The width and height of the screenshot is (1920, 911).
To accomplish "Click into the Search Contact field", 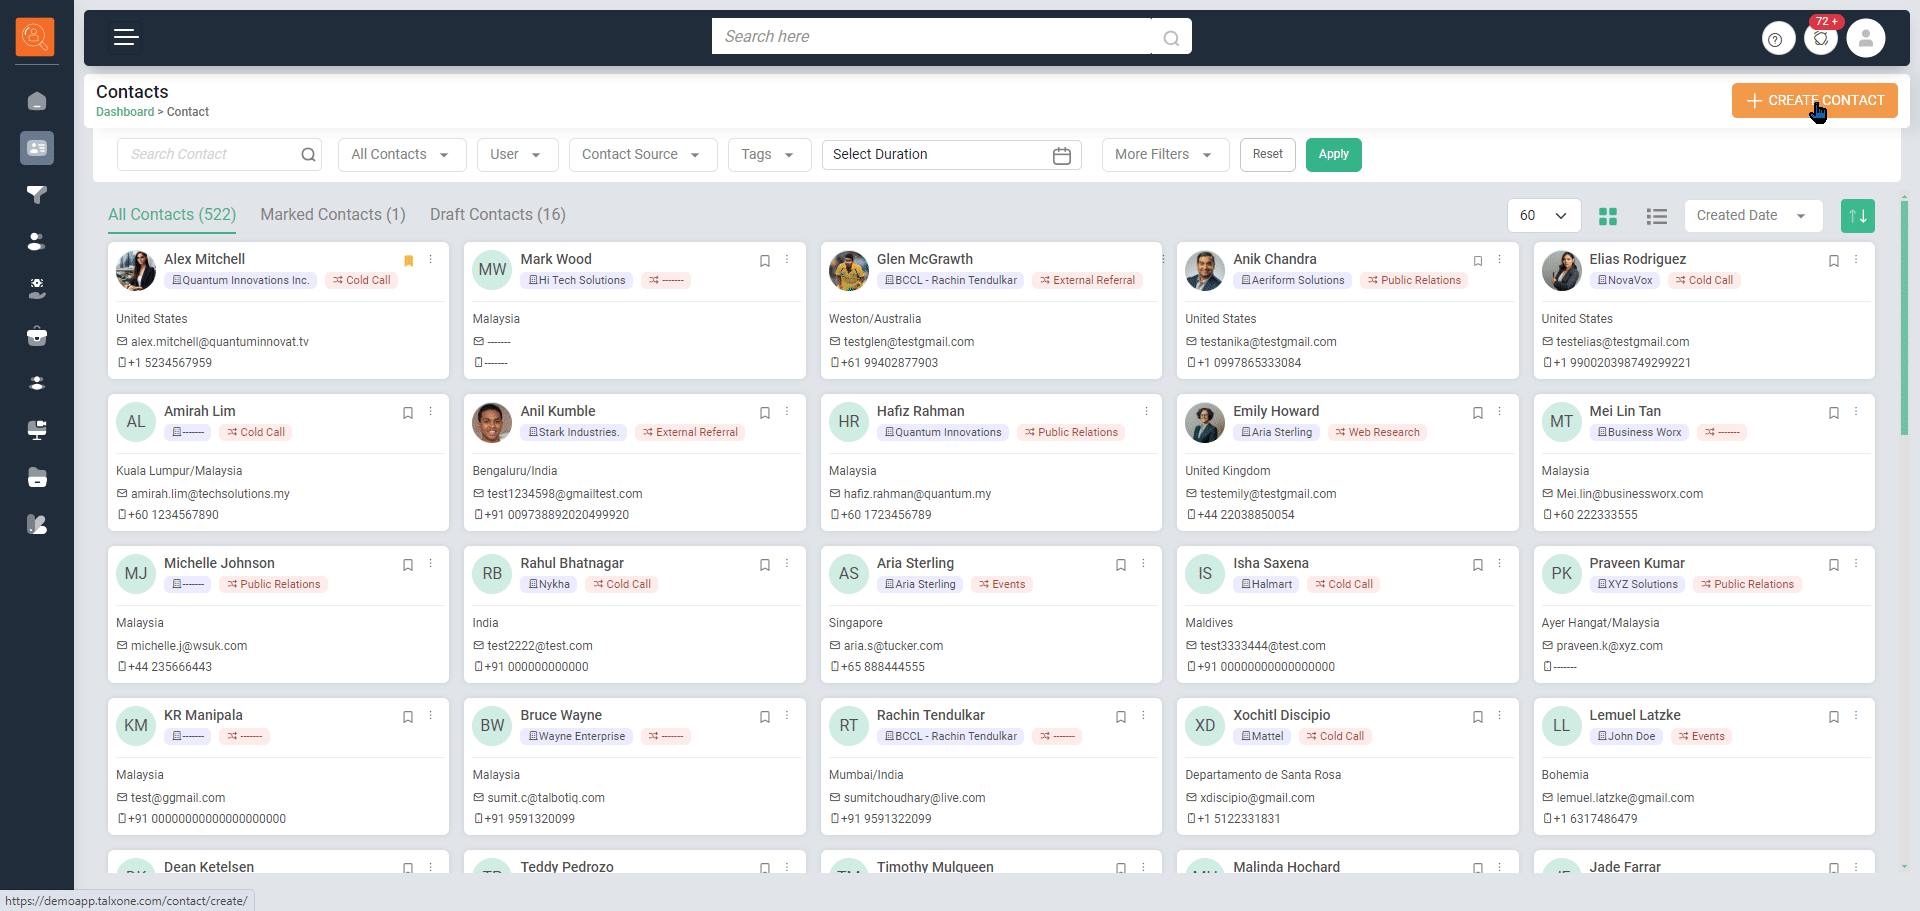I will coord(212,155).
